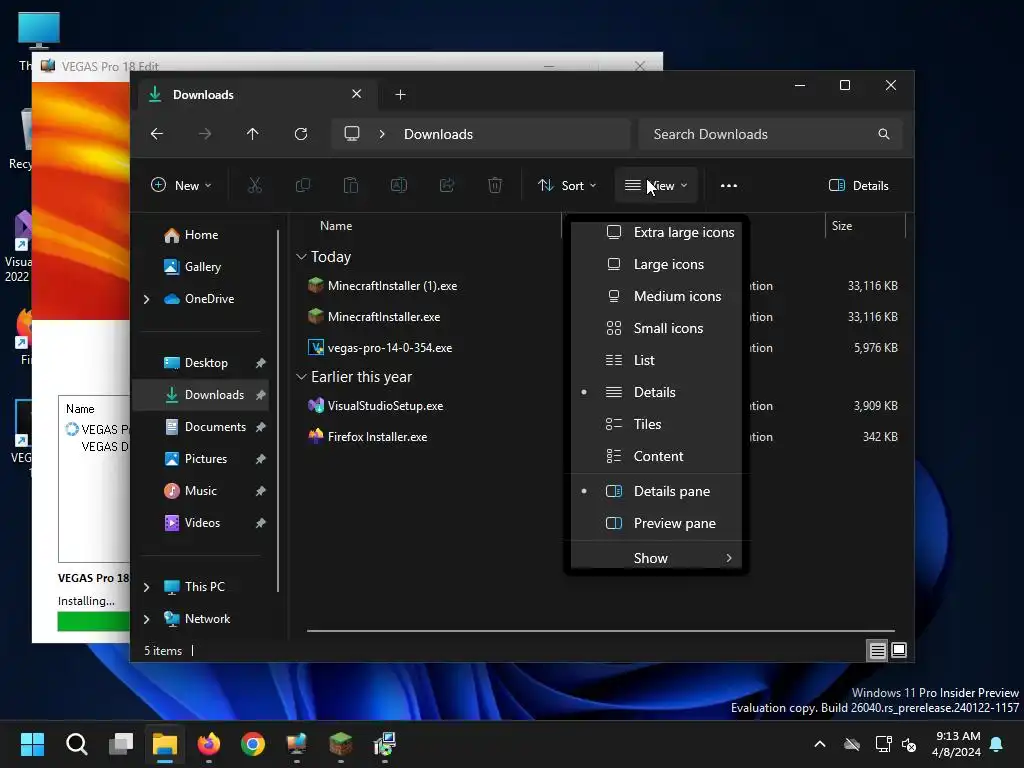1024x768 pixels.
Task: Open Firefox from the taskbar
Action: pyautogui.click(x=209, y=744)
